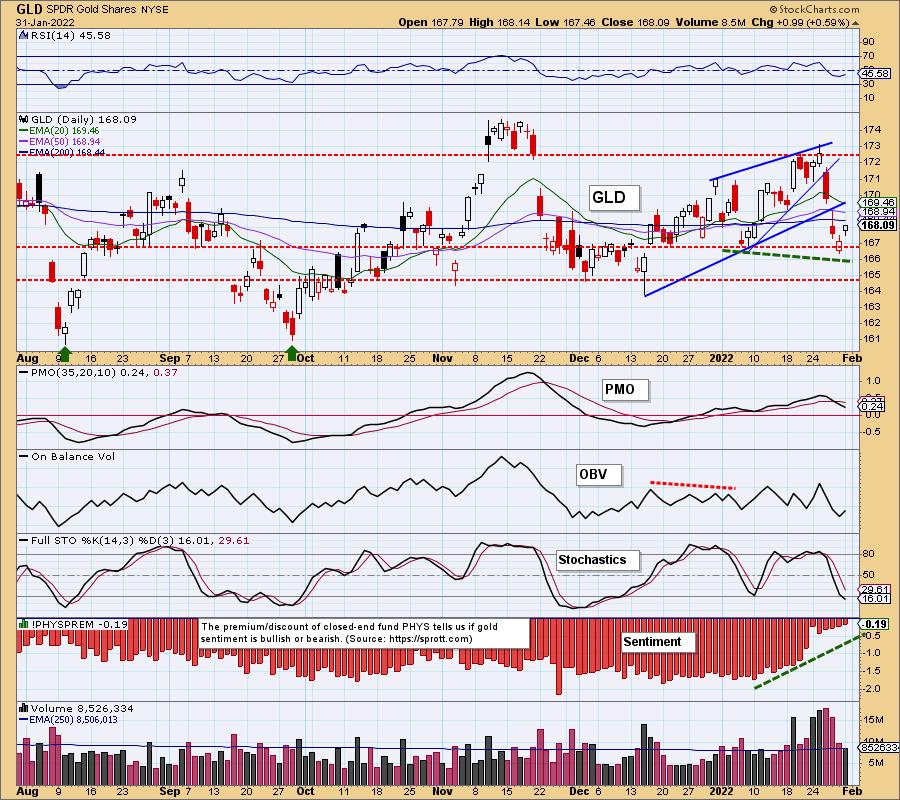Click the Chg +0.99 (+0.59%) value
Image resolution: width=900 pixels, height=800 pixels.
[800, 22]
